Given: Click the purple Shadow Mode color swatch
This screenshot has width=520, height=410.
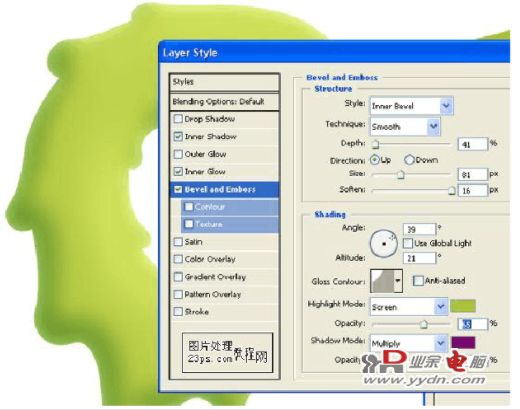Looking at the screenshot, I should [463, 343].
